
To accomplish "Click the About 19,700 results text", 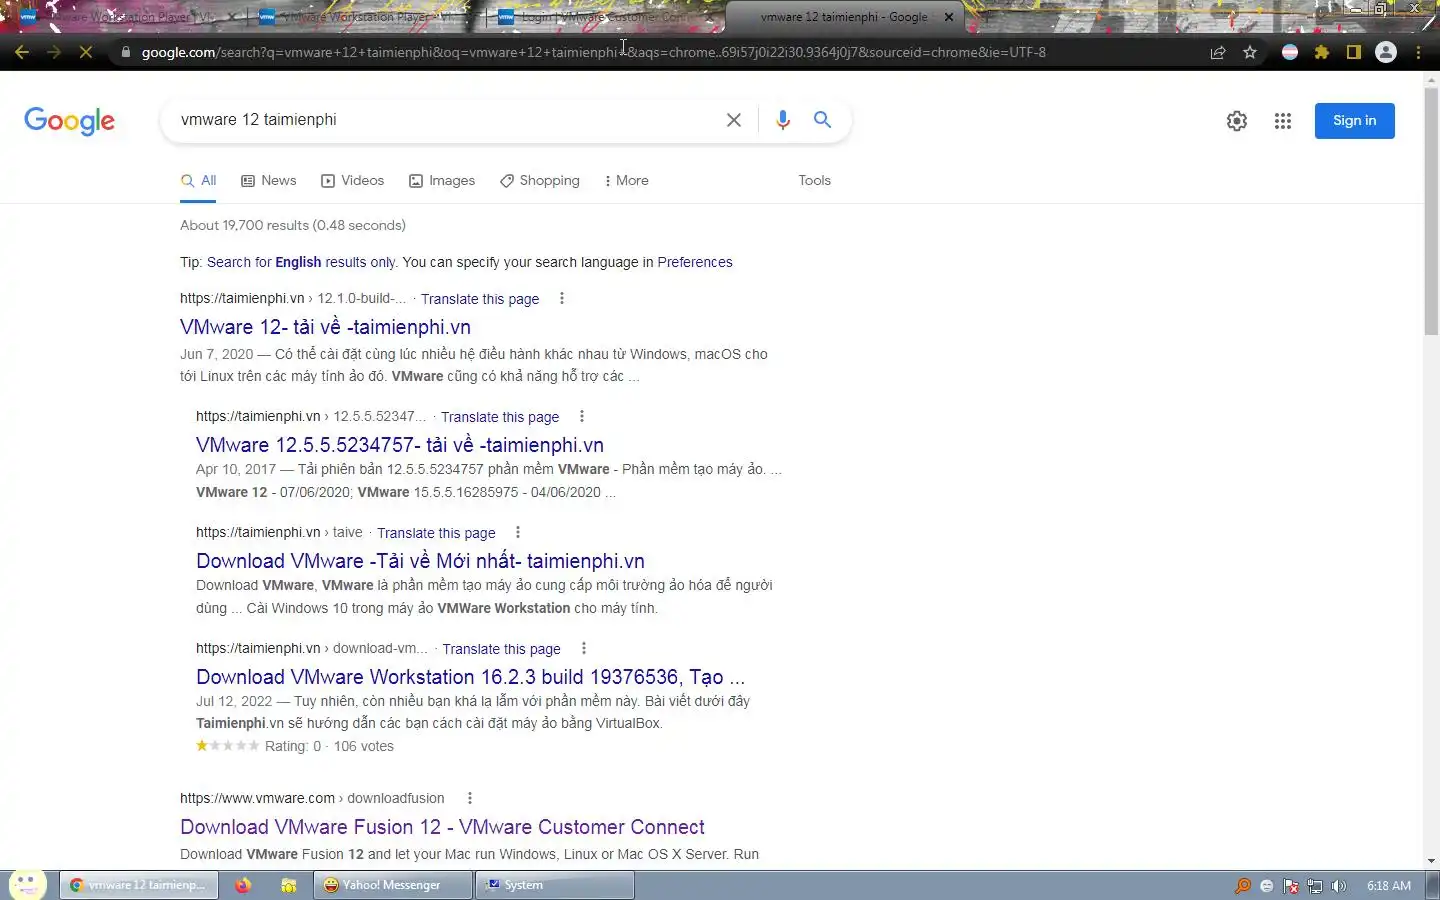I will pyautogui.click(x=293, y=225).
